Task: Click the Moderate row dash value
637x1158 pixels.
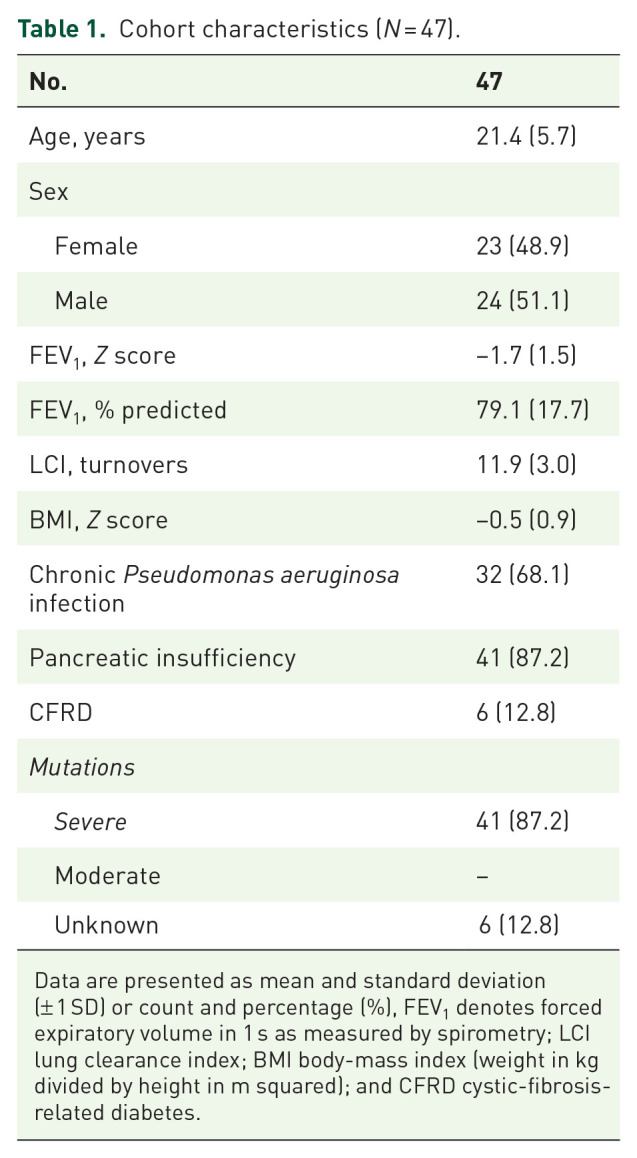Action: (484, 877)
